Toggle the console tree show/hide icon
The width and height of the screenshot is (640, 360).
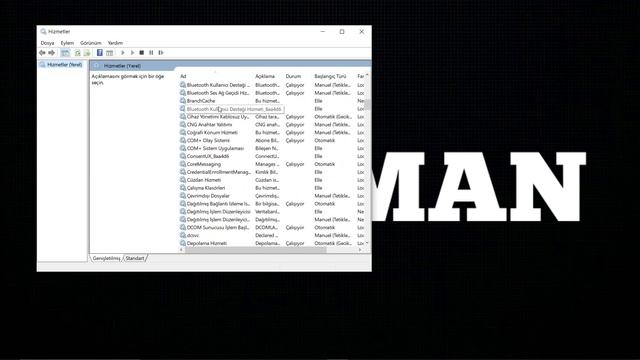coord(65,53)
